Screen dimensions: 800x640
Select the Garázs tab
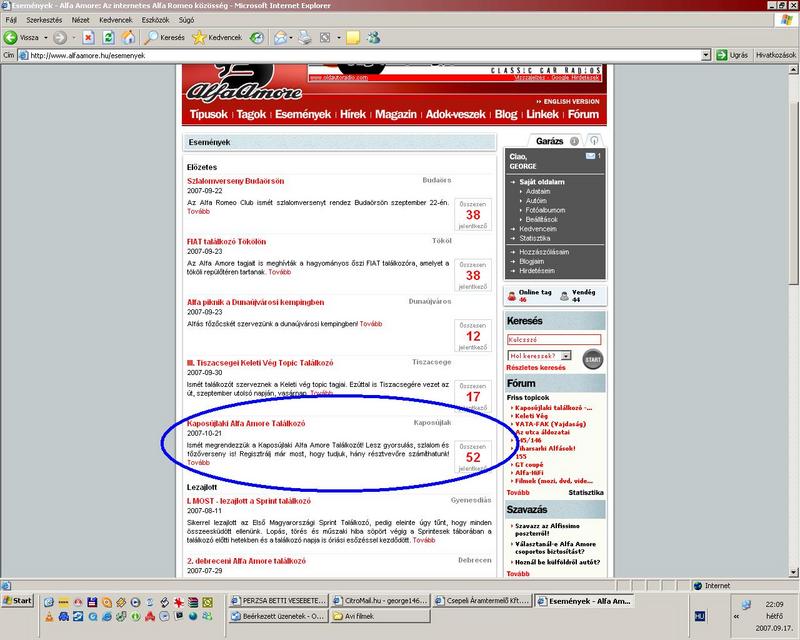549,141
